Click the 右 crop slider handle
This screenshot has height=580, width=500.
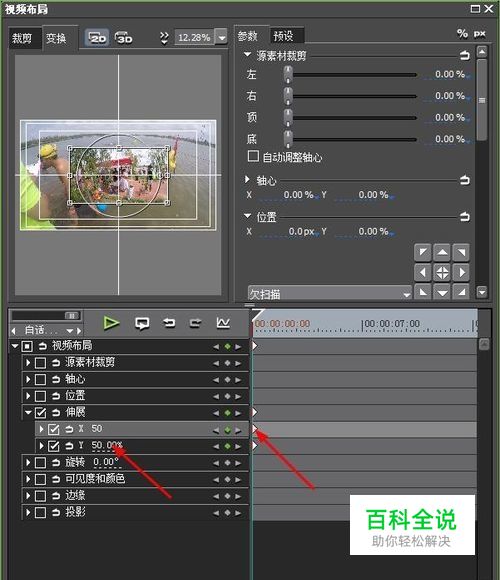click(288, 96)
